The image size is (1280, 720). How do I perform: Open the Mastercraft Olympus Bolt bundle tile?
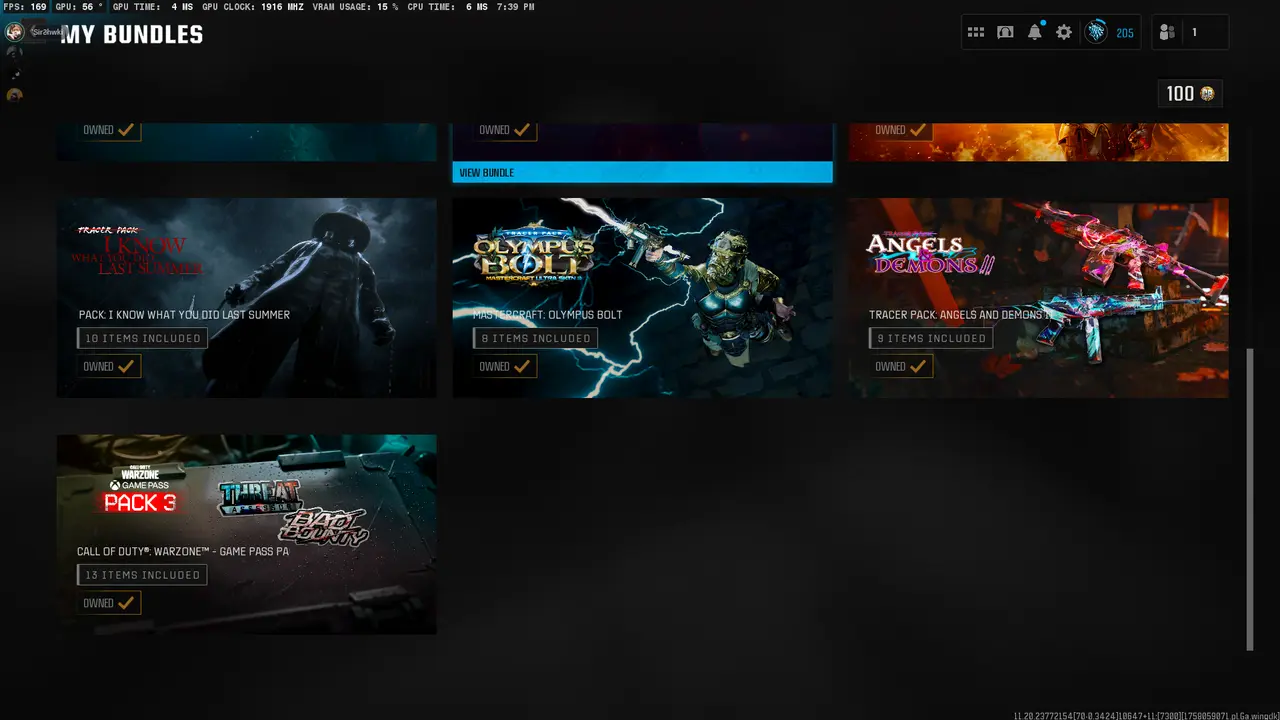[x=642, y=270]
